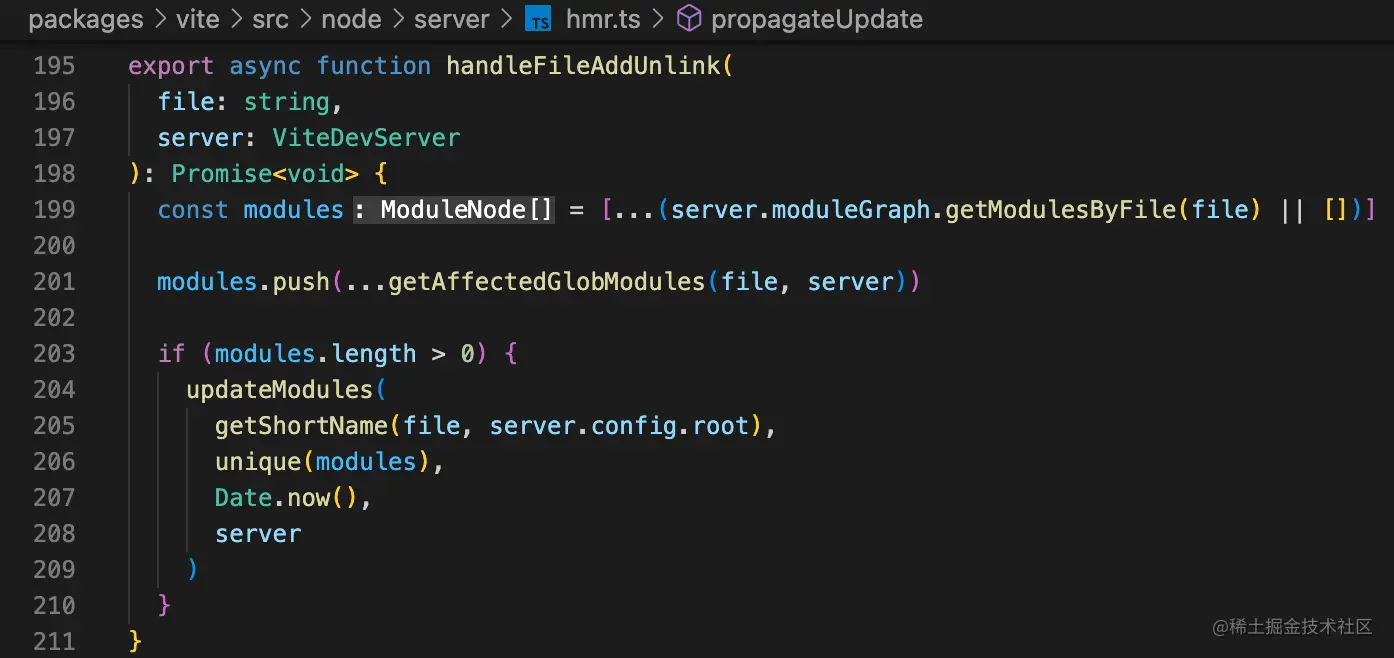Image resolution: width=1394 pixels, height=658 pixels.
Task: Click line number 211 in the gutter
Action: (x=54, y=642)
